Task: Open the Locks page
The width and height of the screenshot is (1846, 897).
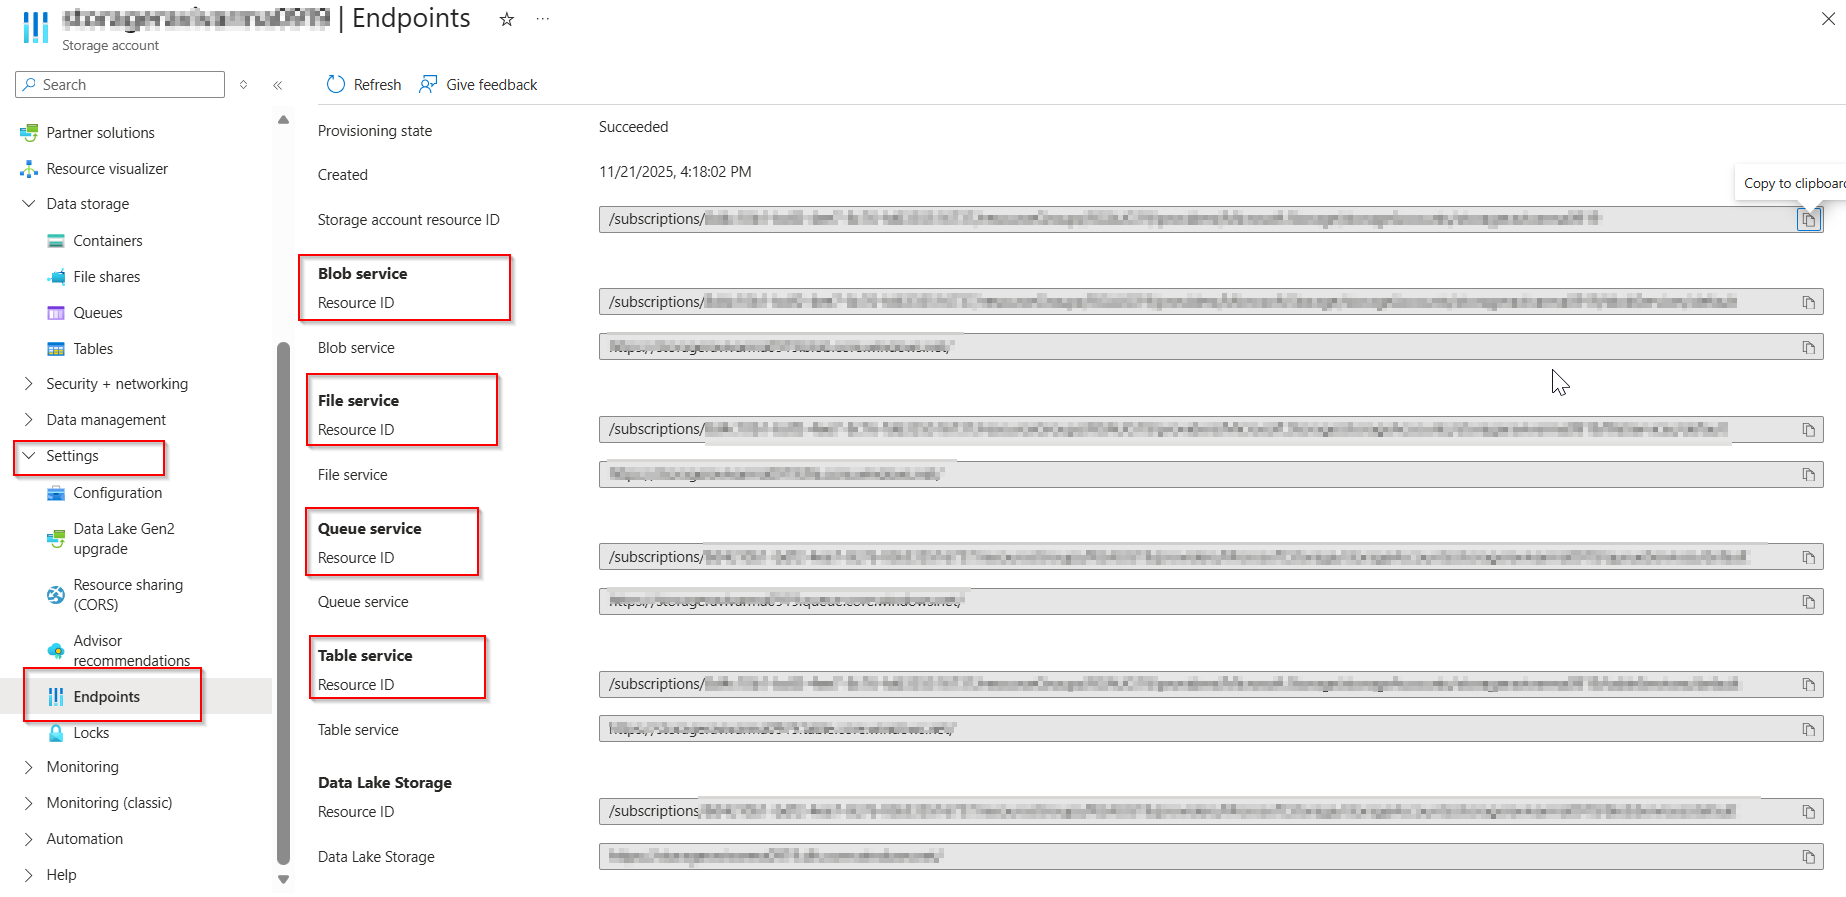Action: [x=91, y=733]
